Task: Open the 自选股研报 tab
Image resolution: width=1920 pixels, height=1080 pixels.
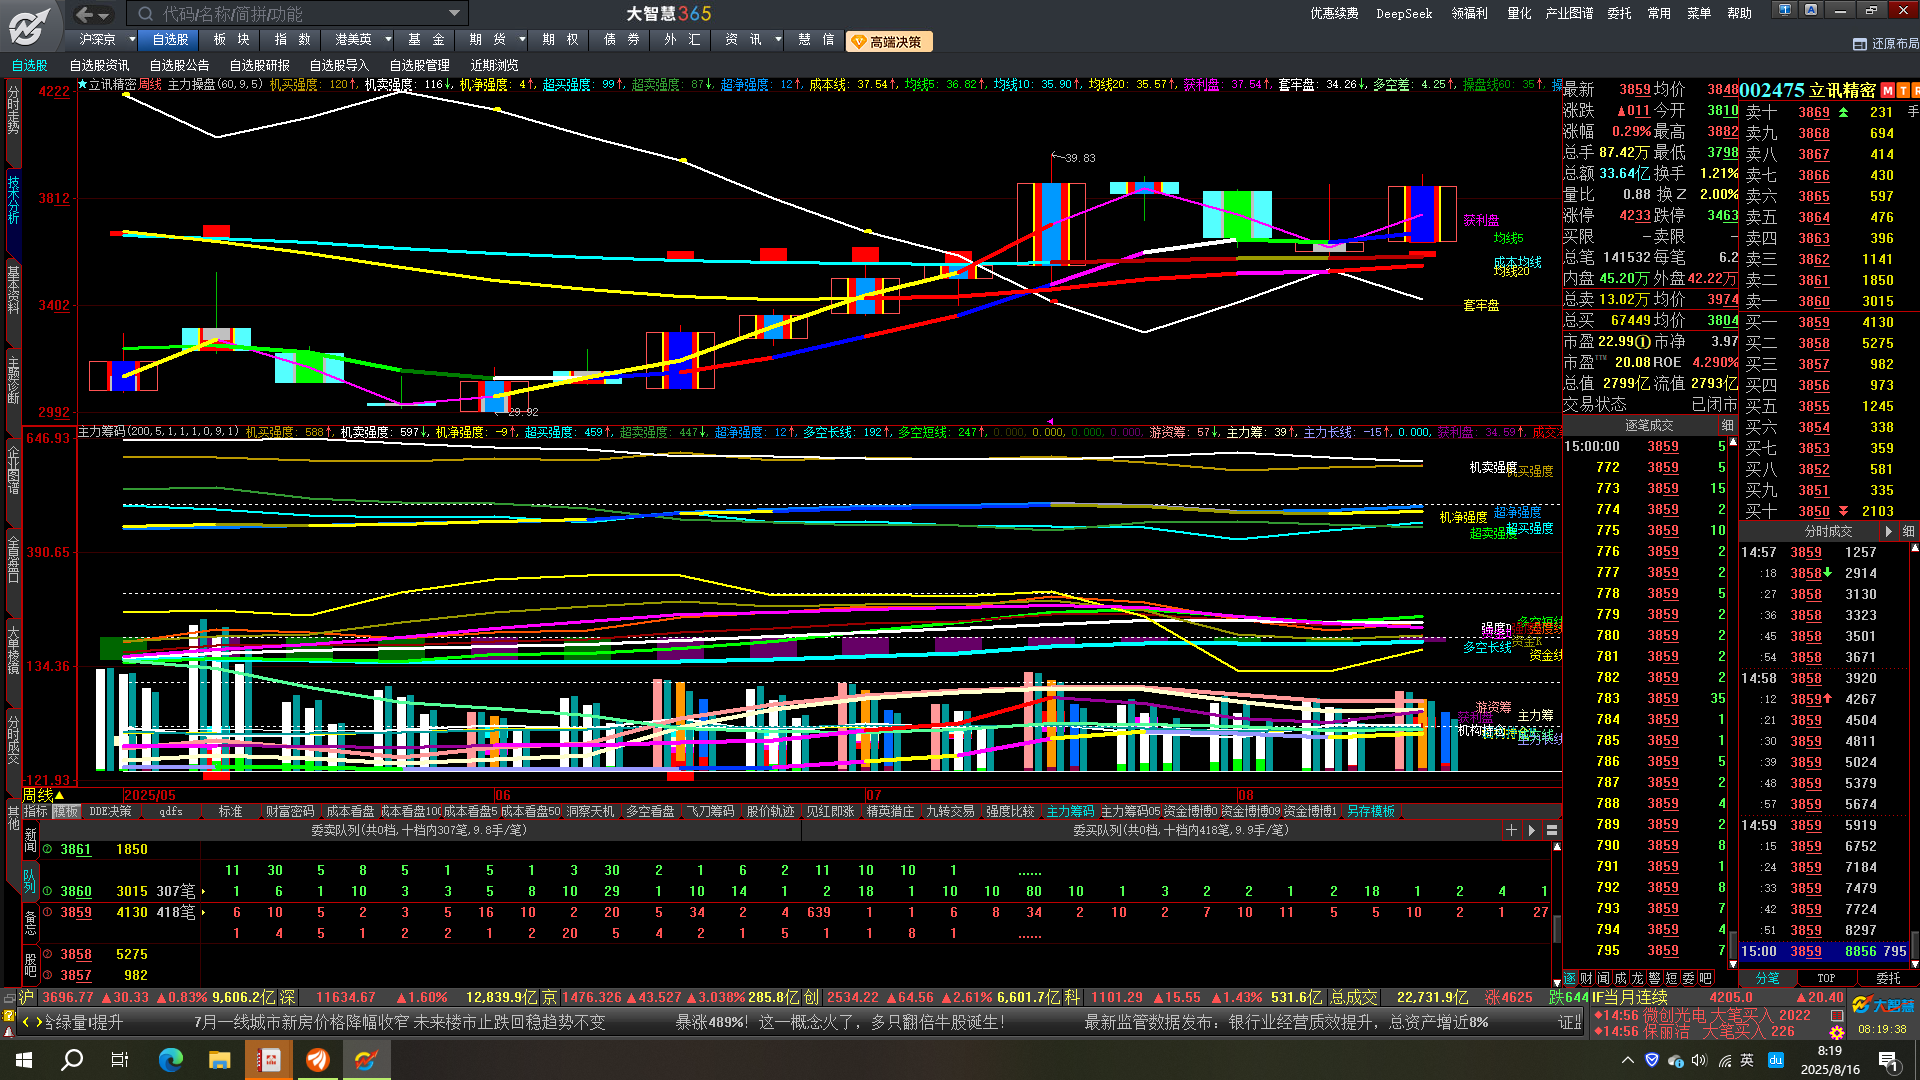Action: click(260, 65)
